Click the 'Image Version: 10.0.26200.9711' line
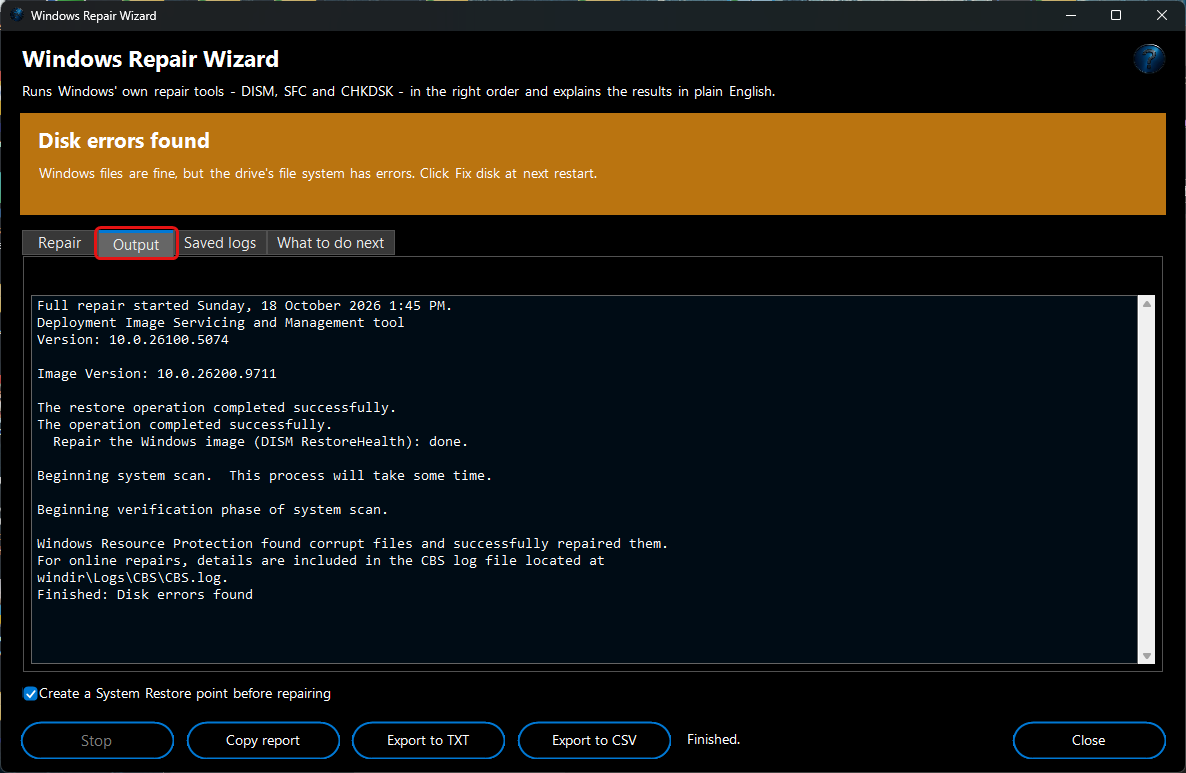This screenshot has height=773, width=1186. point(157,374)
